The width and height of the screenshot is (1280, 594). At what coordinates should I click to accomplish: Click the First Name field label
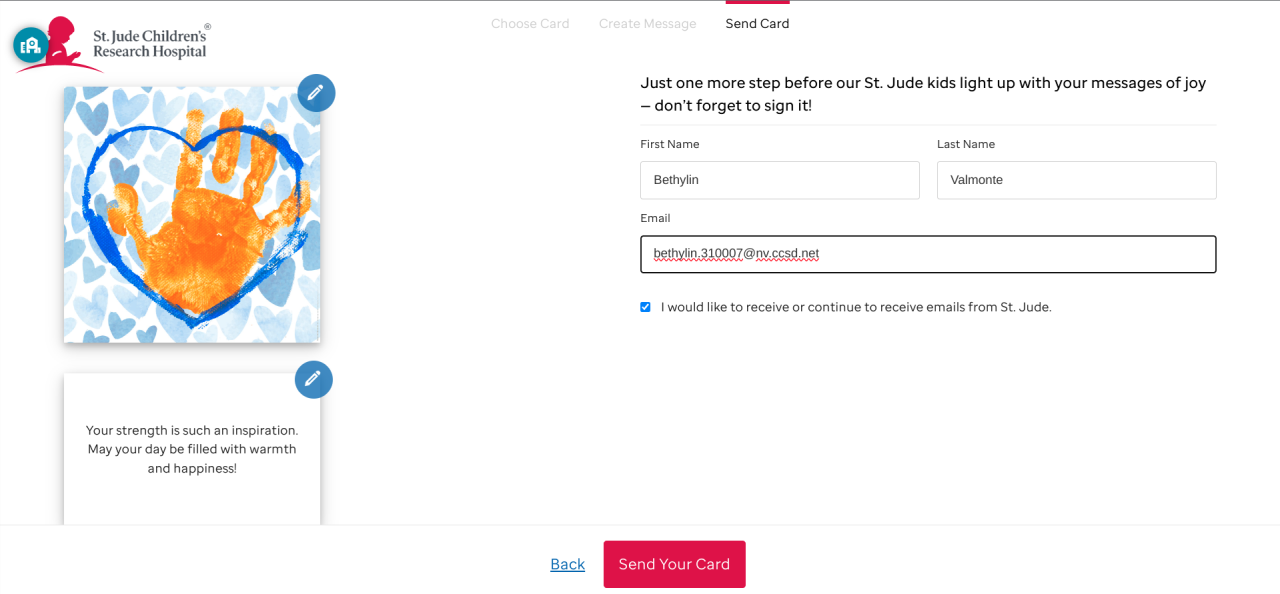point(670,144)
